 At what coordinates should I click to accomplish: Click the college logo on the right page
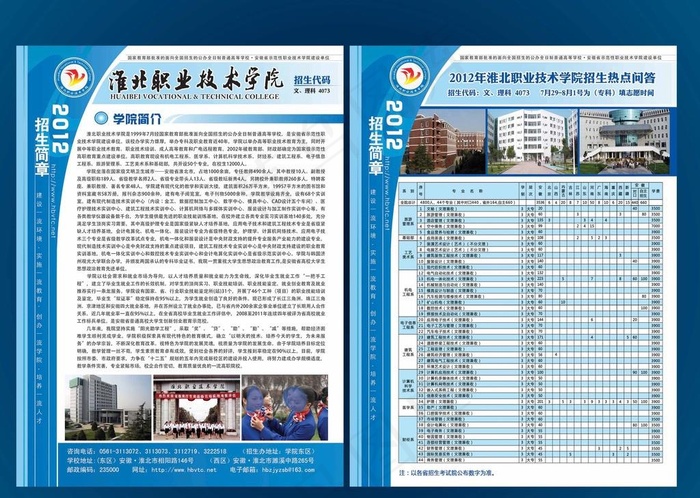(x=409, y=76)
